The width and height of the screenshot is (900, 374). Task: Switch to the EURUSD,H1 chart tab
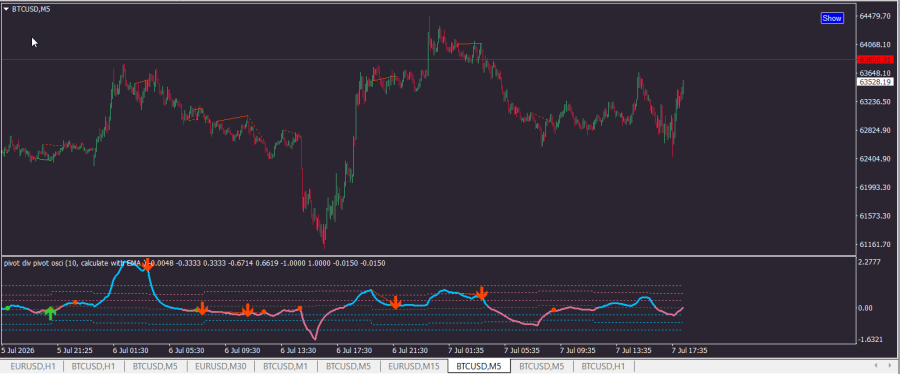(x=33, y=366)
